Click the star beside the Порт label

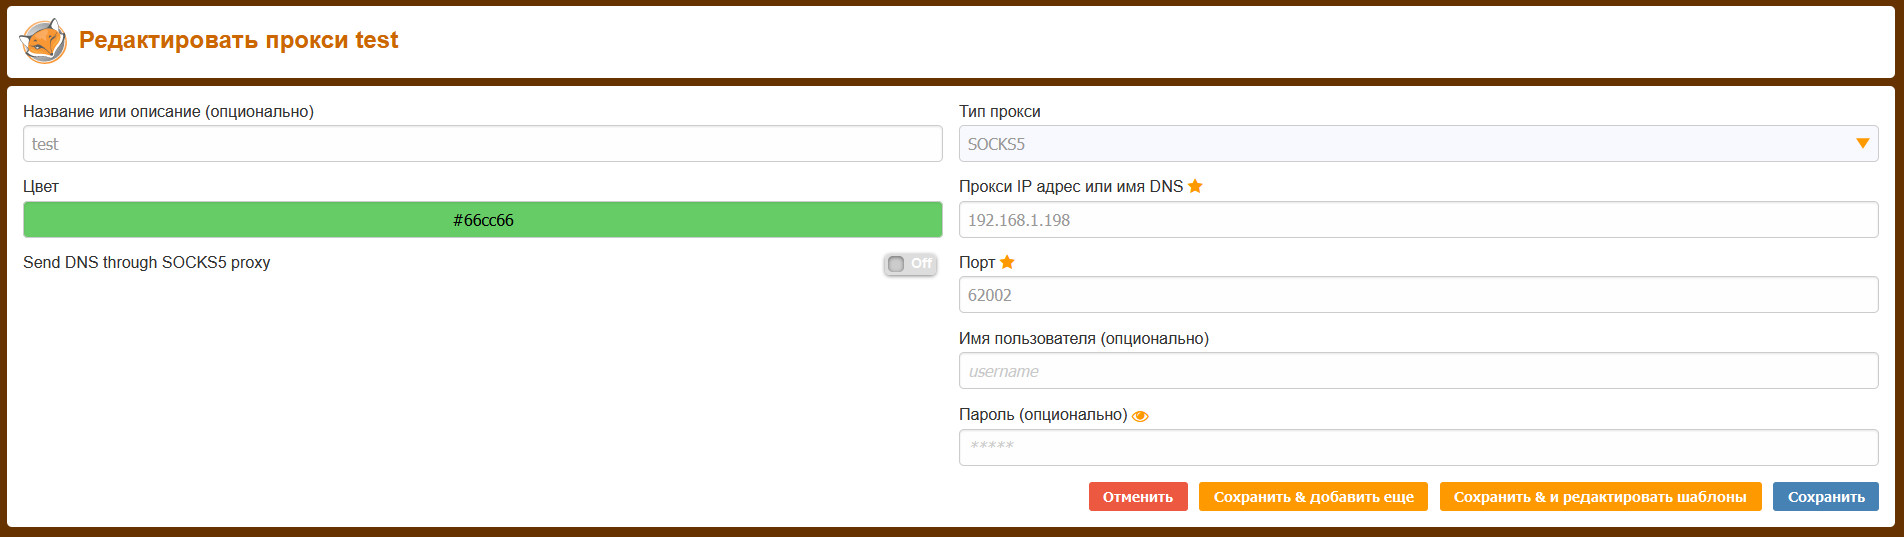point(1007,262)
